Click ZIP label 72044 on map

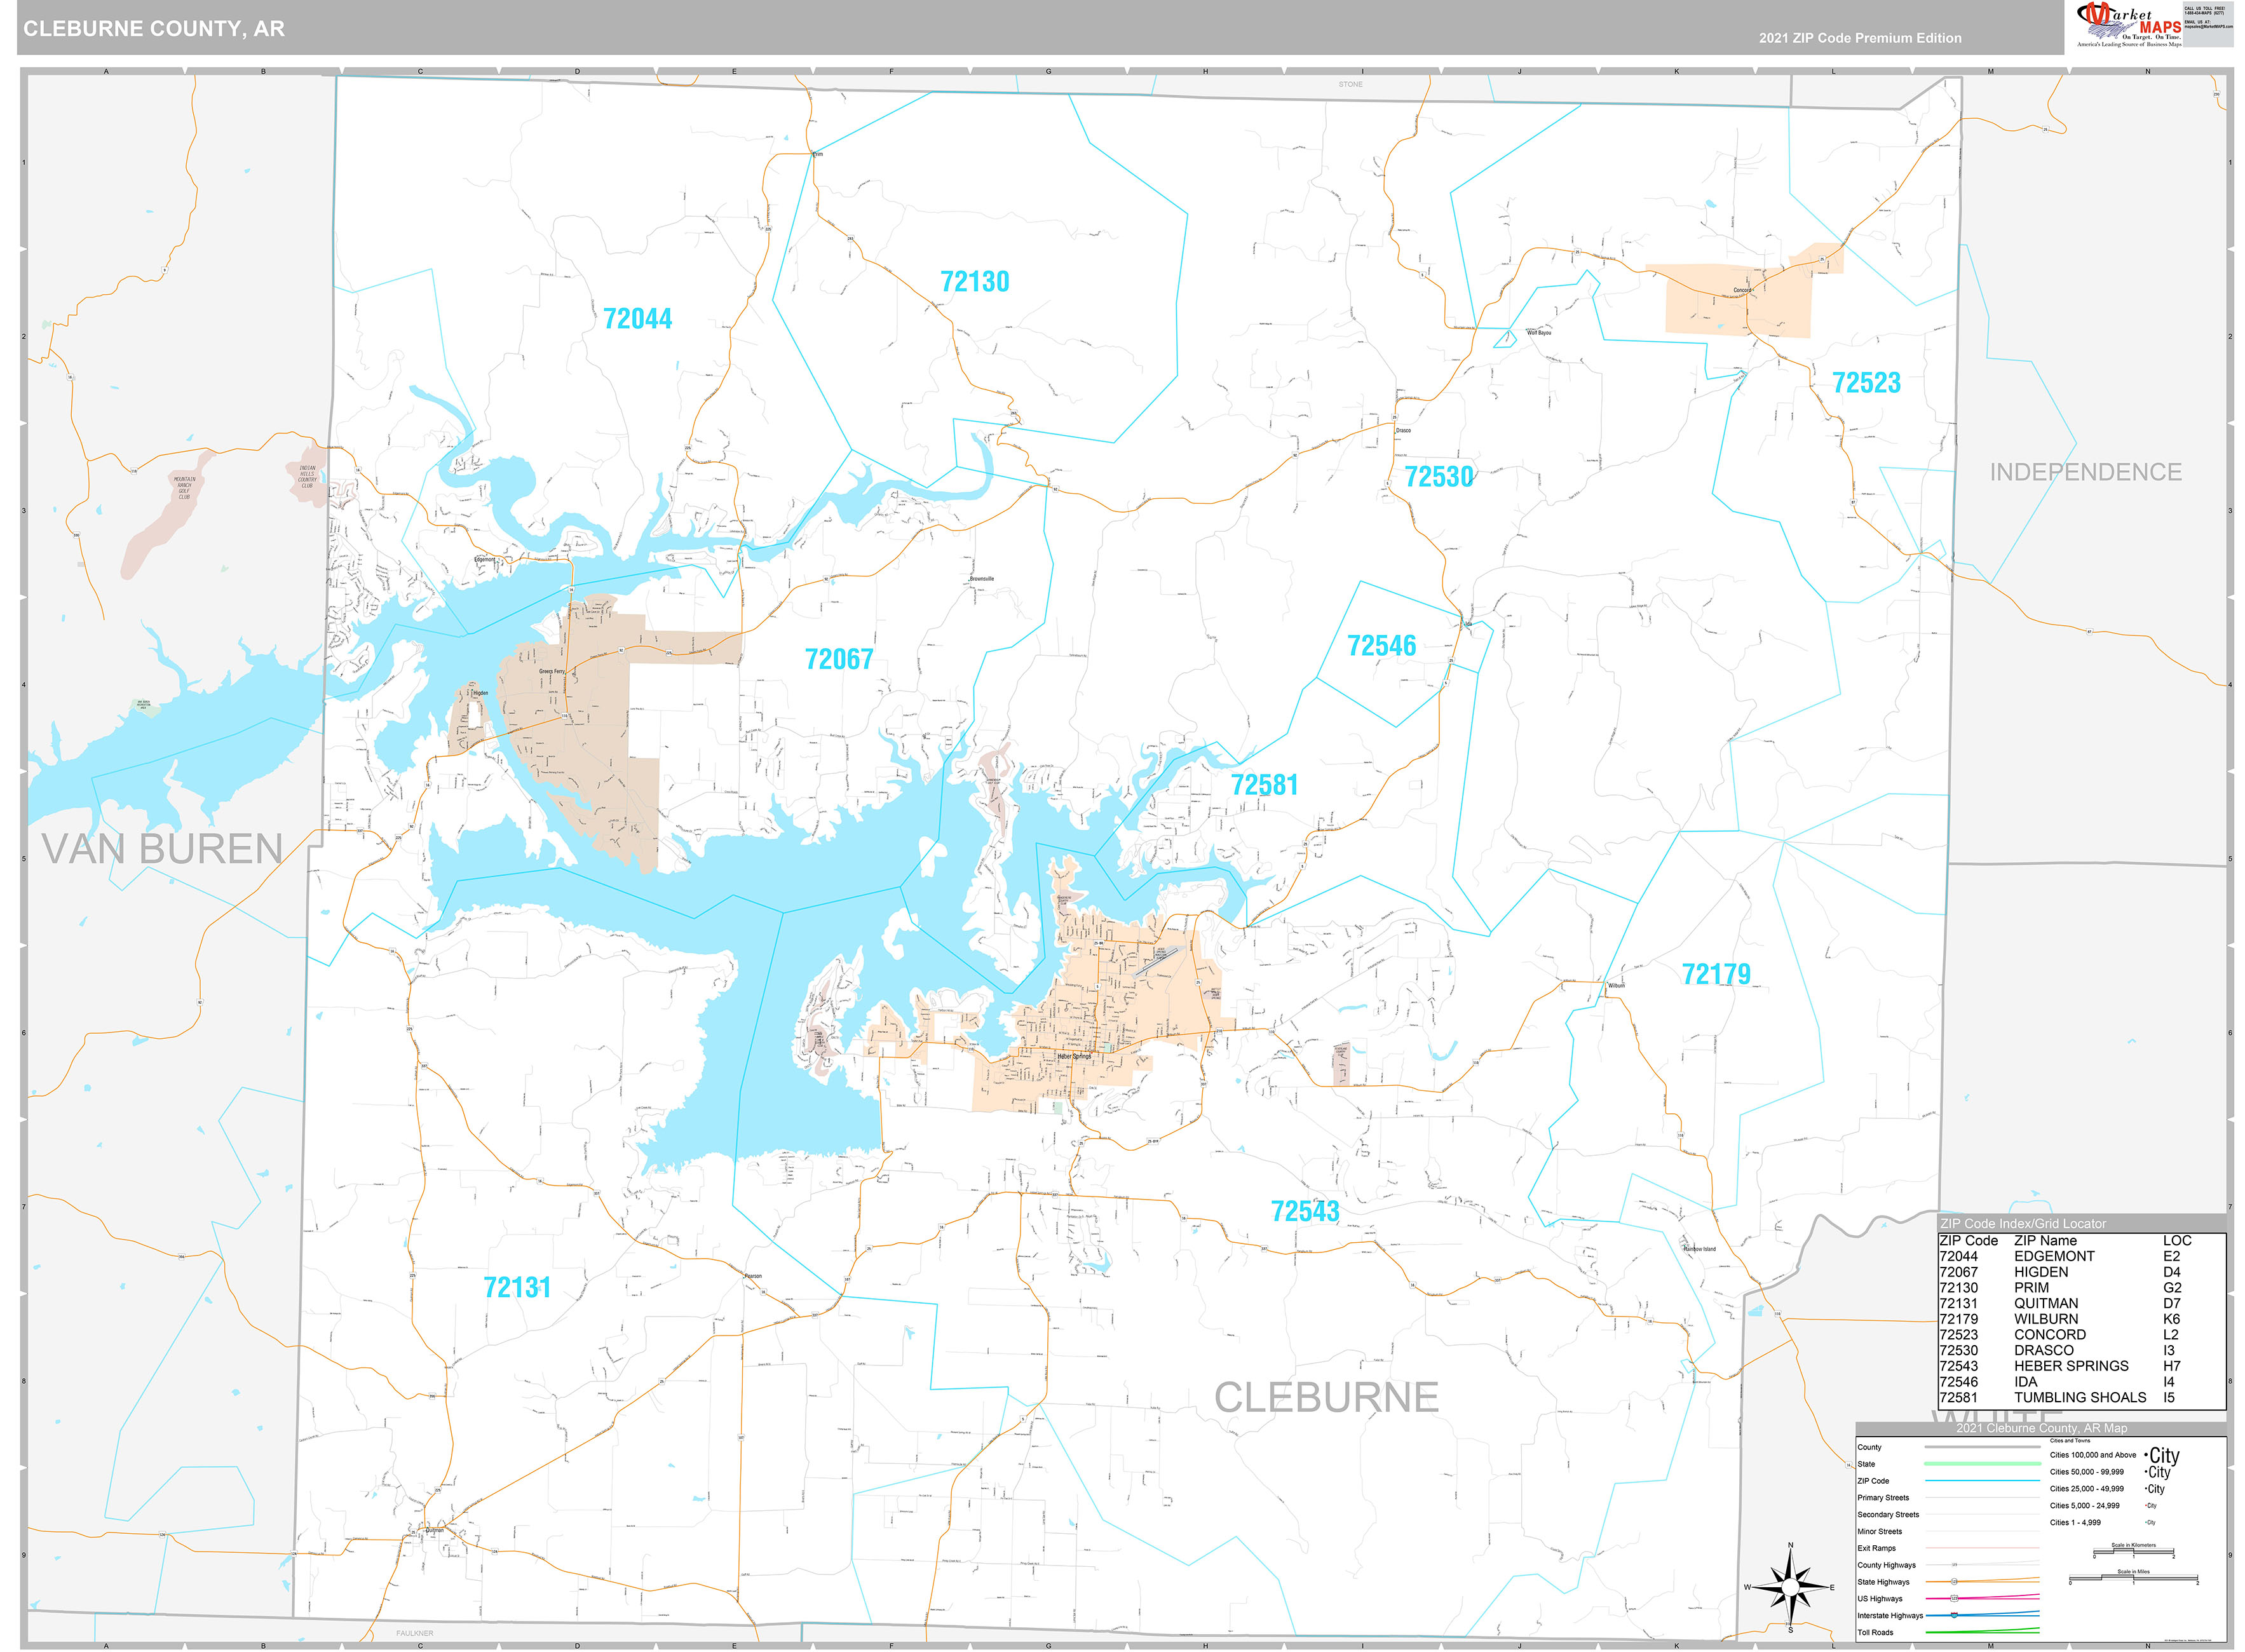(638, 319)
